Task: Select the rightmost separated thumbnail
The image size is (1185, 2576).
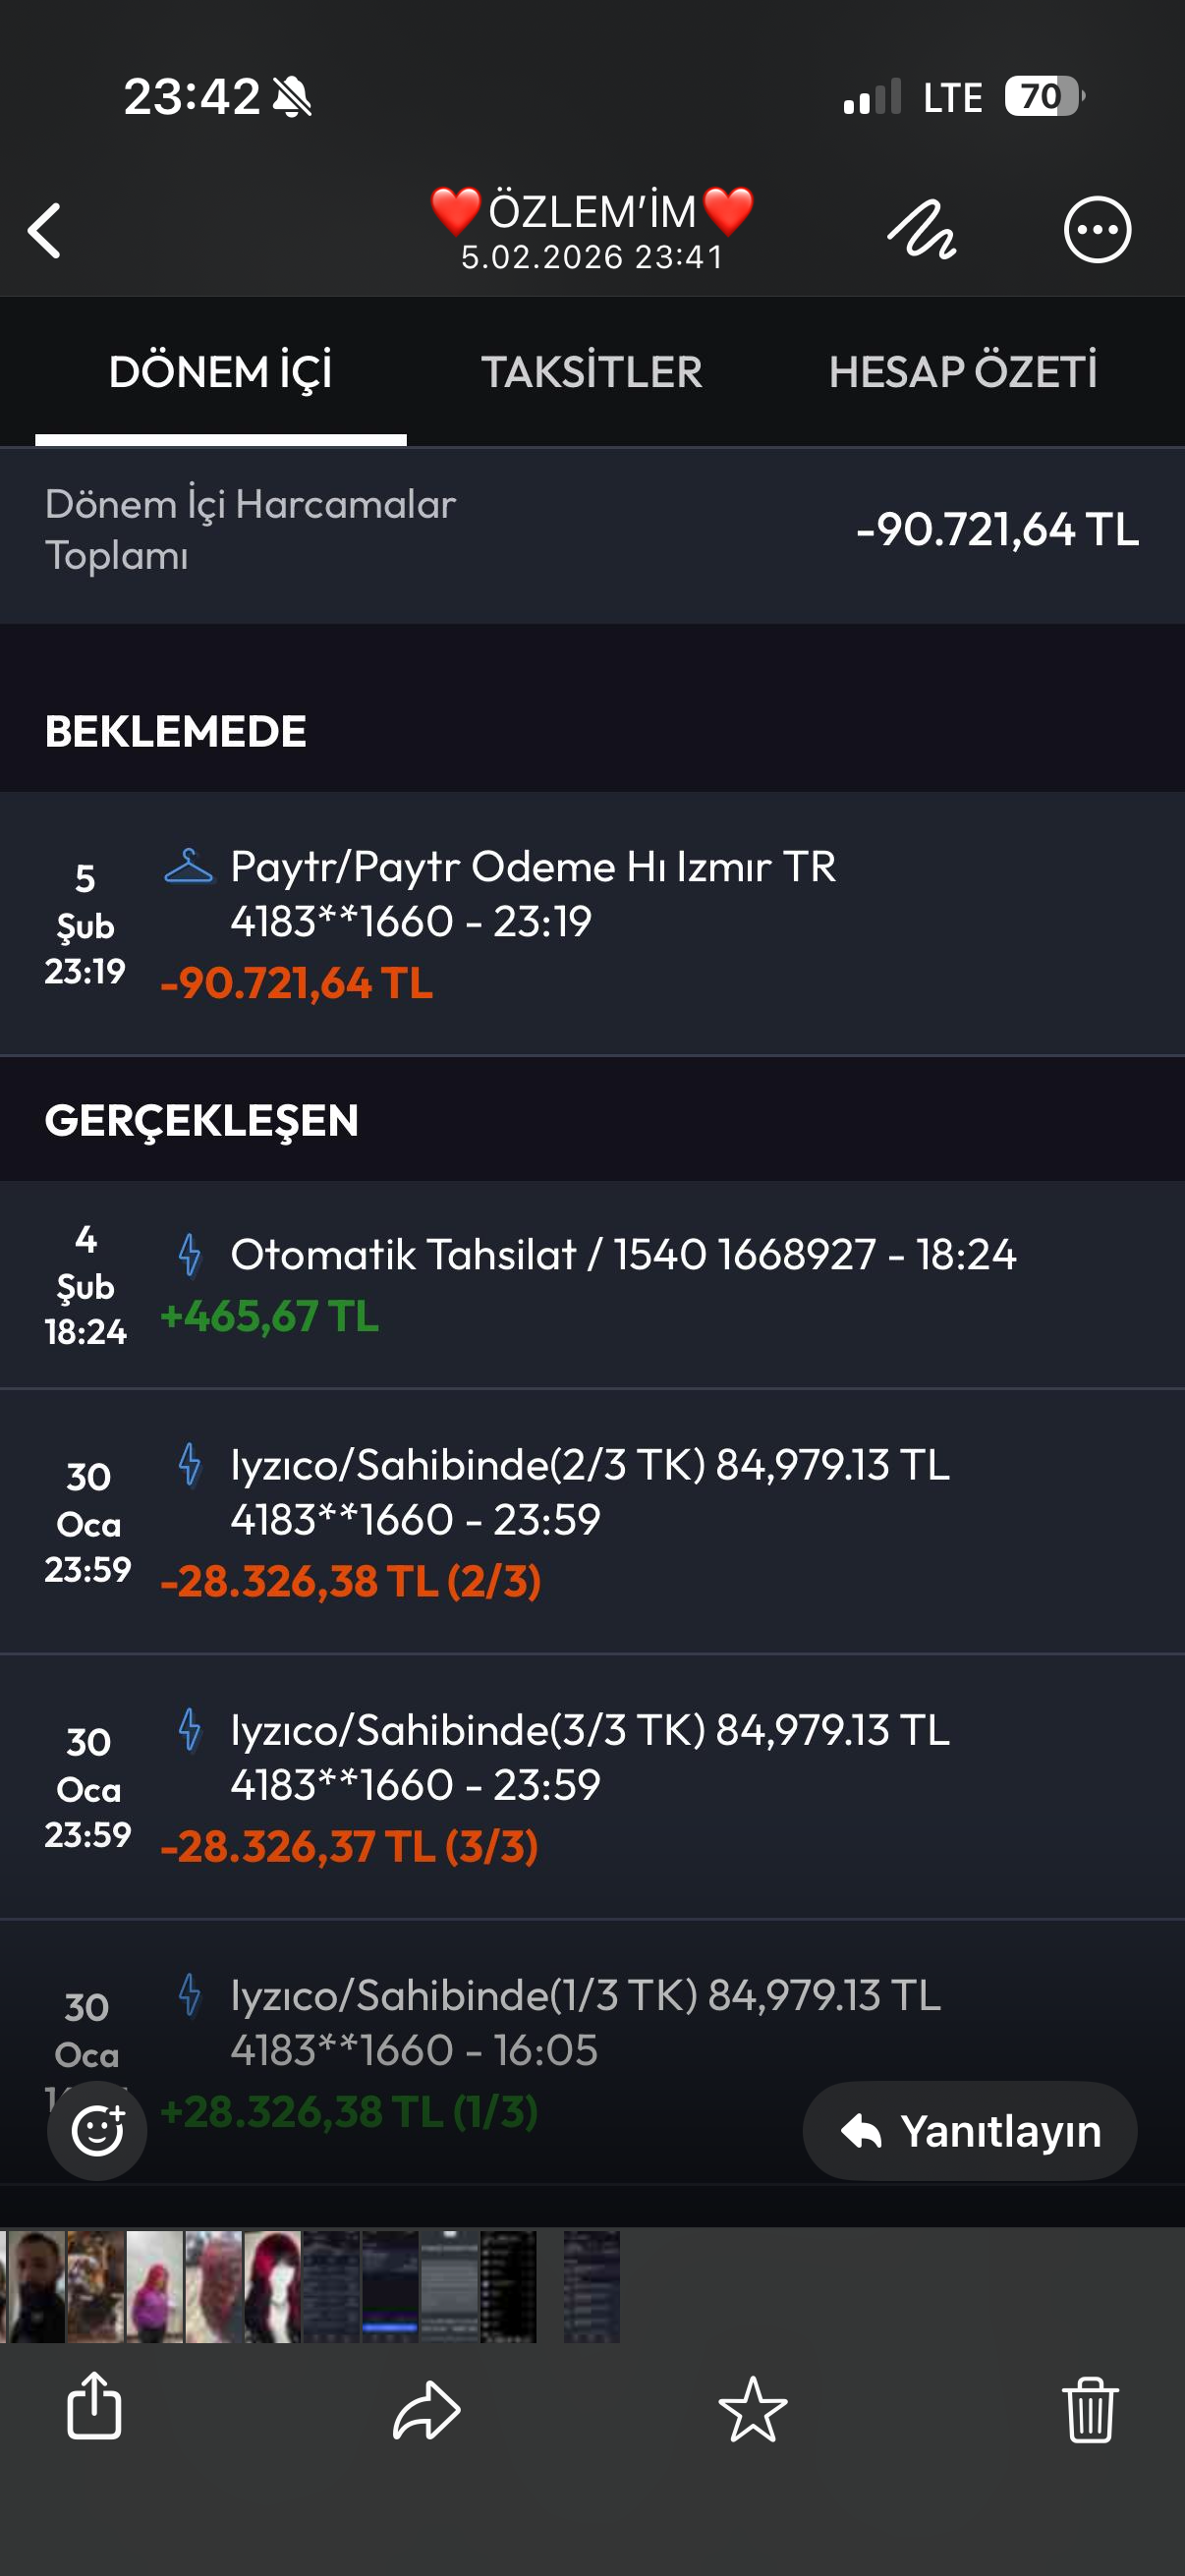Action: [591, 2286]
